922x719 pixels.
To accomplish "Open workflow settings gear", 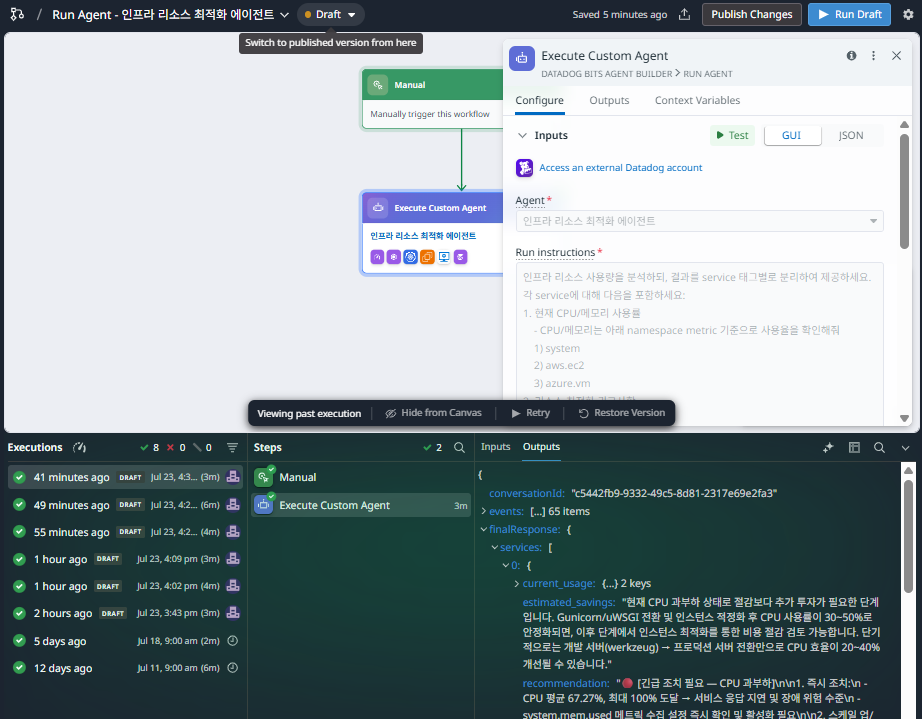I will [x=908, y=14].
